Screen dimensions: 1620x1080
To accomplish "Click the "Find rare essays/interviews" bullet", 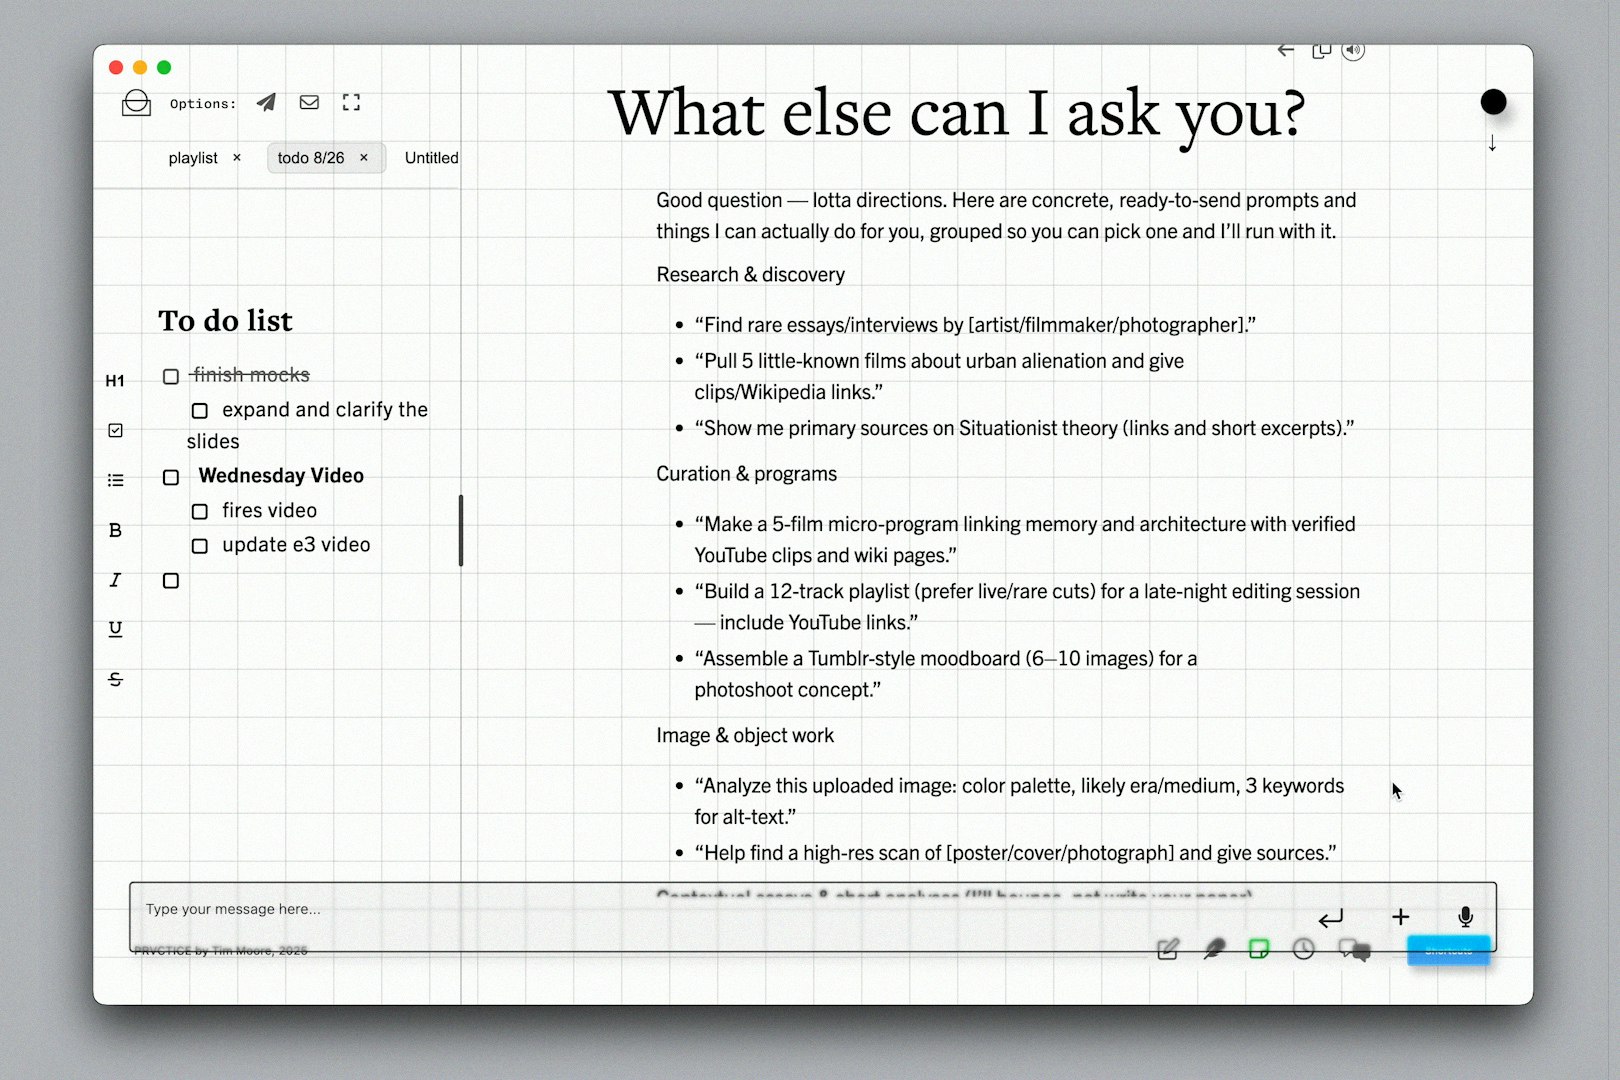I will pos(975,325).
